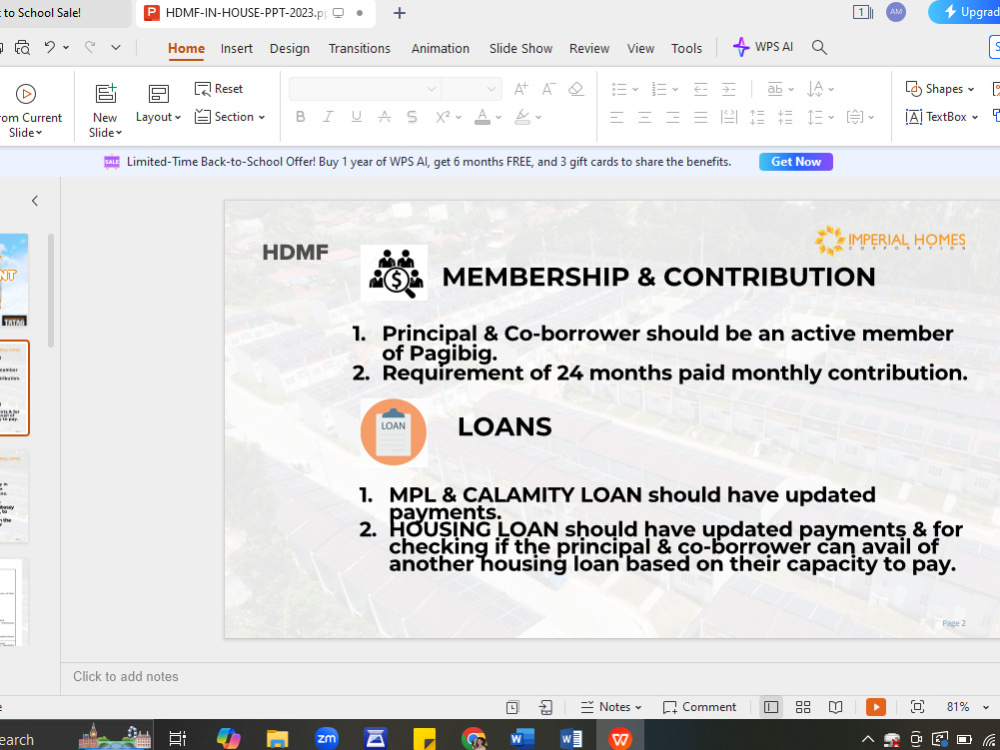Click the Align Right icon
This screenshot has width=1000, height=750.
[x=672, y=117]
